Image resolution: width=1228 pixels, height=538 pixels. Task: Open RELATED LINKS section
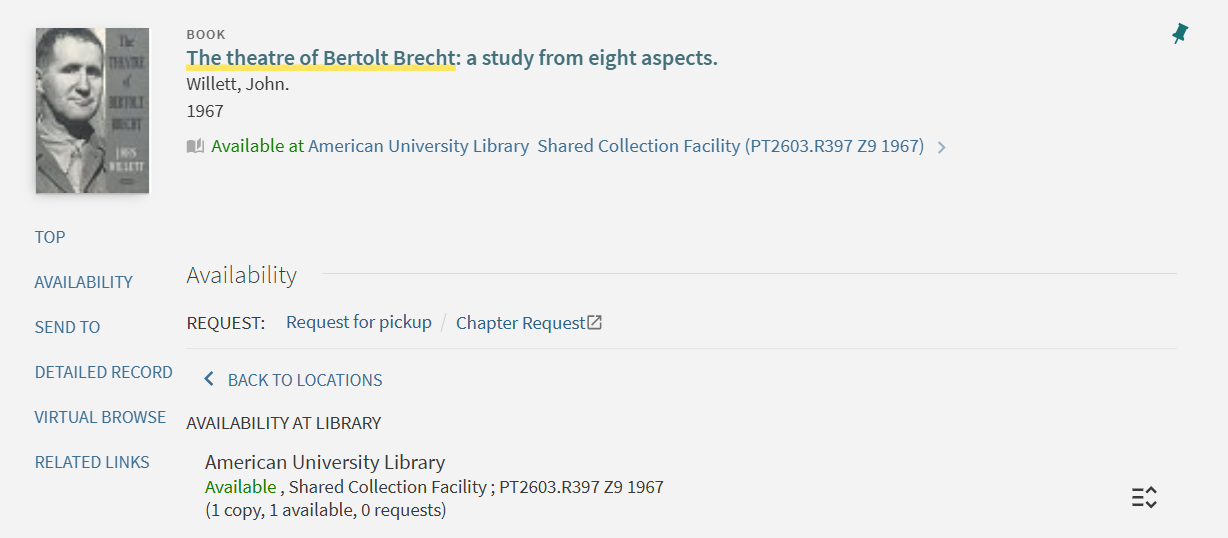tap(92, 462)
